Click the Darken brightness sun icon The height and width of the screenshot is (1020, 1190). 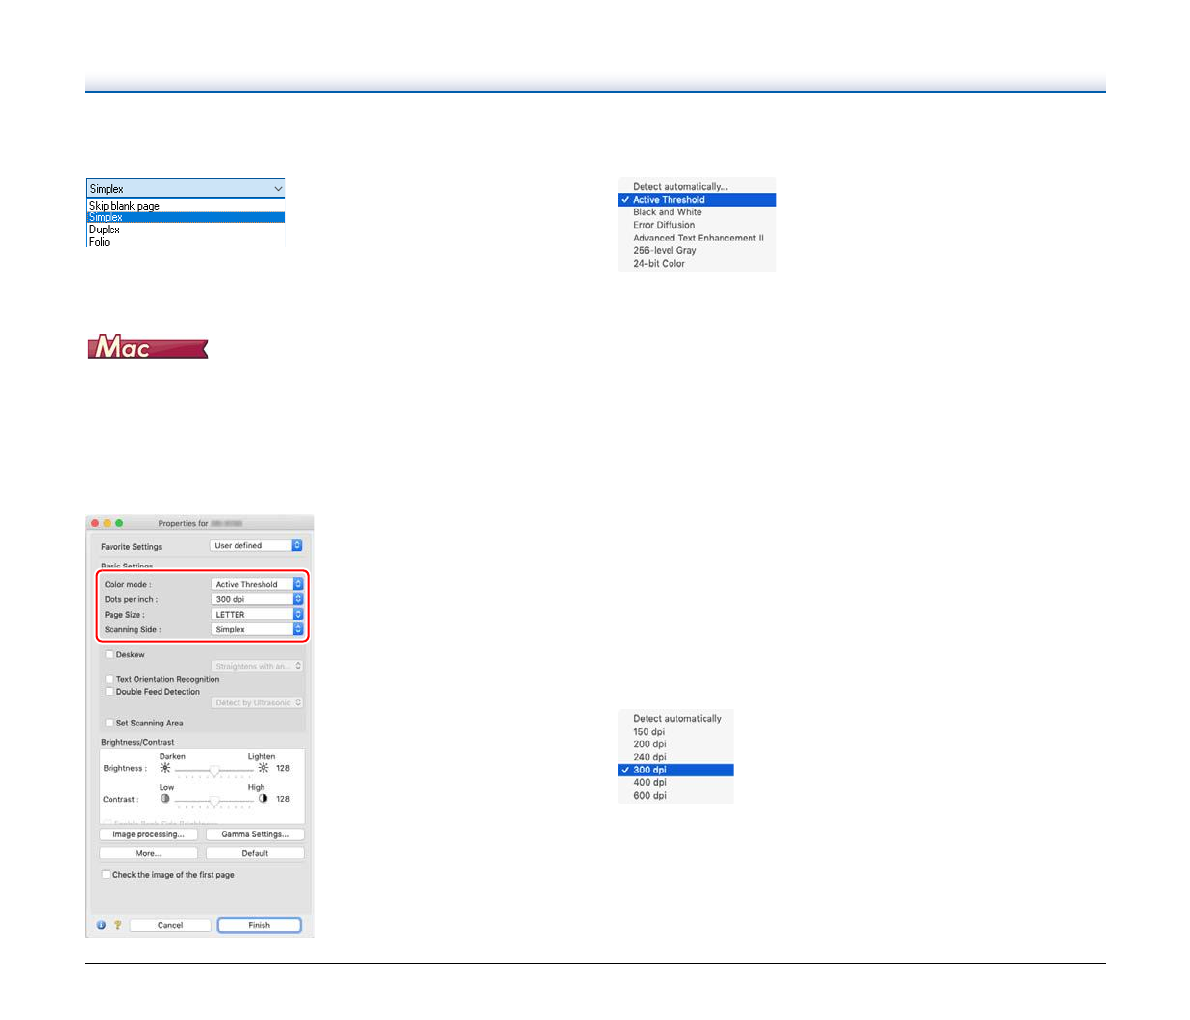click(166, 769)
